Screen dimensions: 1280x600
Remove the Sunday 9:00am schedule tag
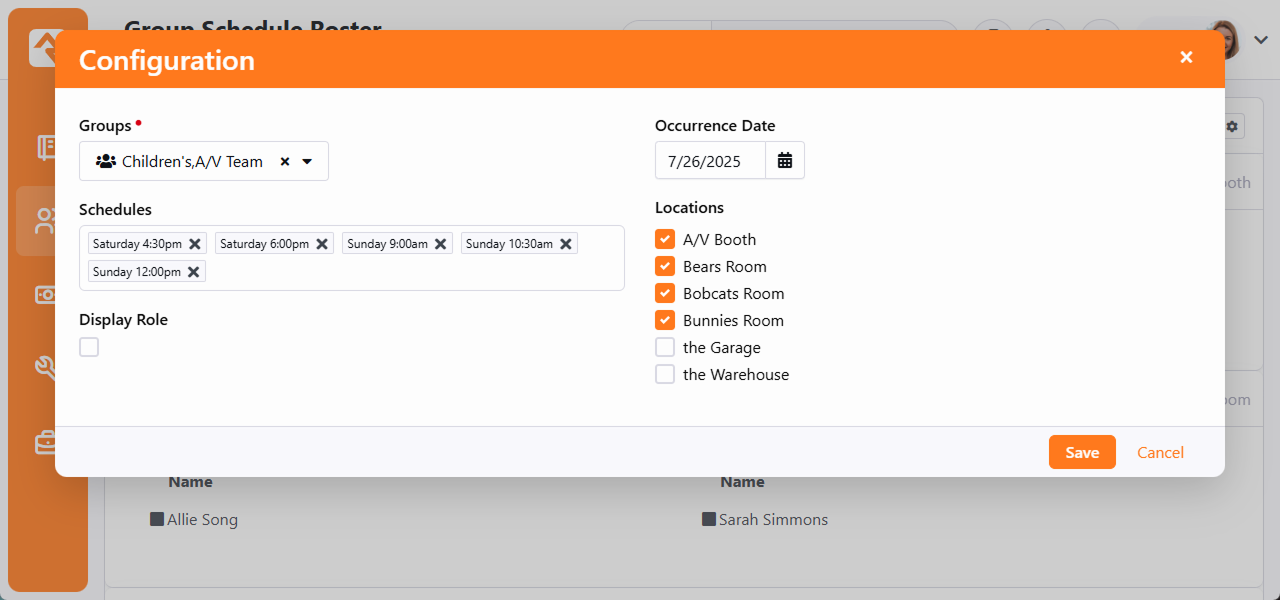tap(440, 244)
